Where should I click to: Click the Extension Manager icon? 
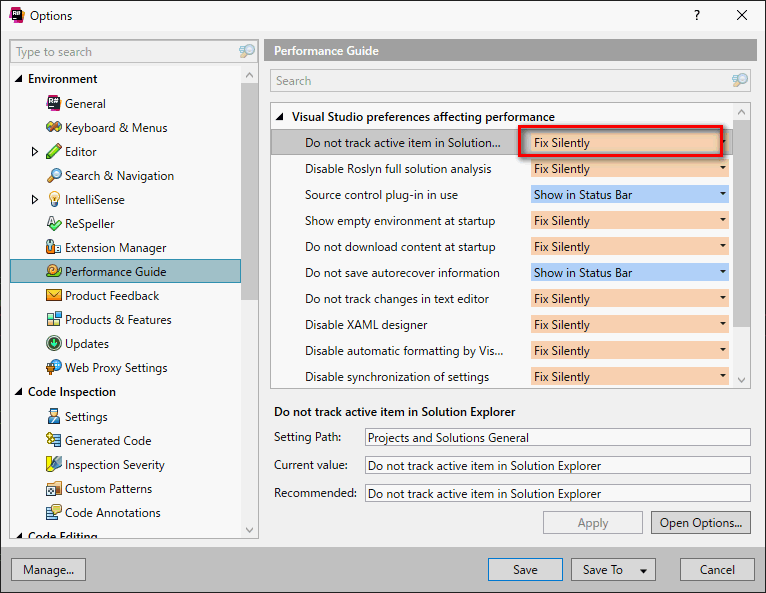(x=53, y=247)
